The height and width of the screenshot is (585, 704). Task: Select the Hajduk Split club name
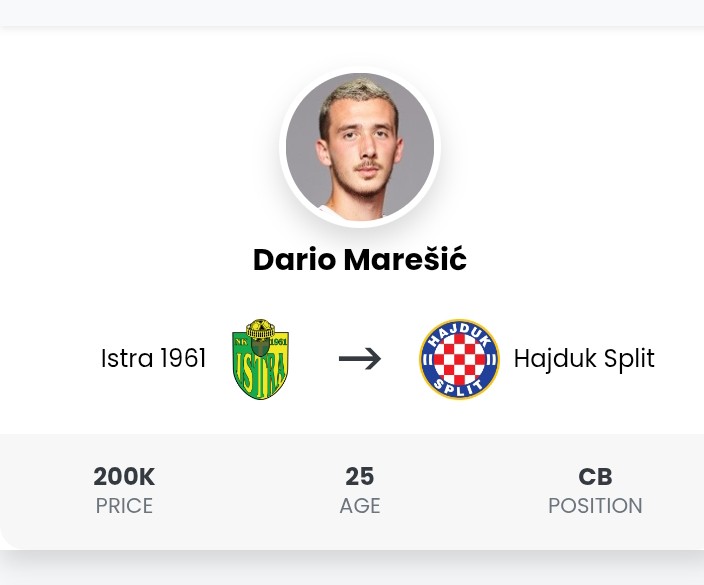[x=584, y=359]
